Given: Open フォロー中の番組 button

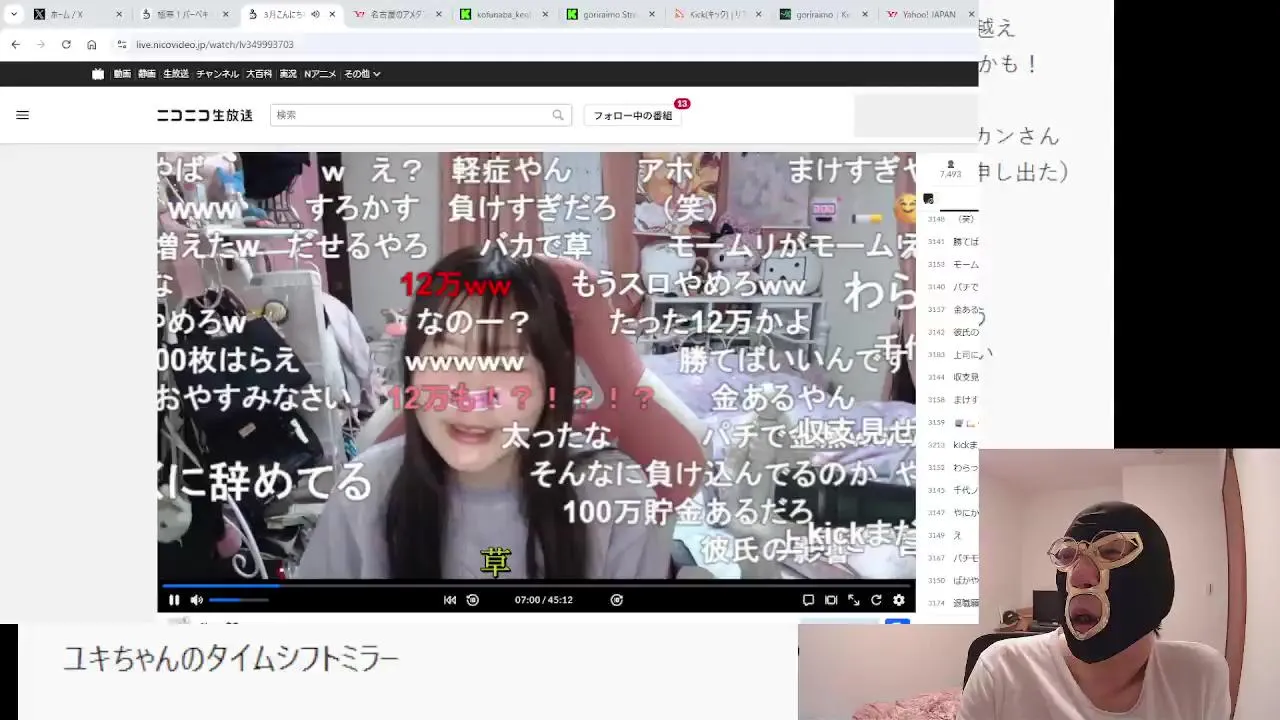Looking at the screenshot, I should pyautogui.click(x=633, y=115).
